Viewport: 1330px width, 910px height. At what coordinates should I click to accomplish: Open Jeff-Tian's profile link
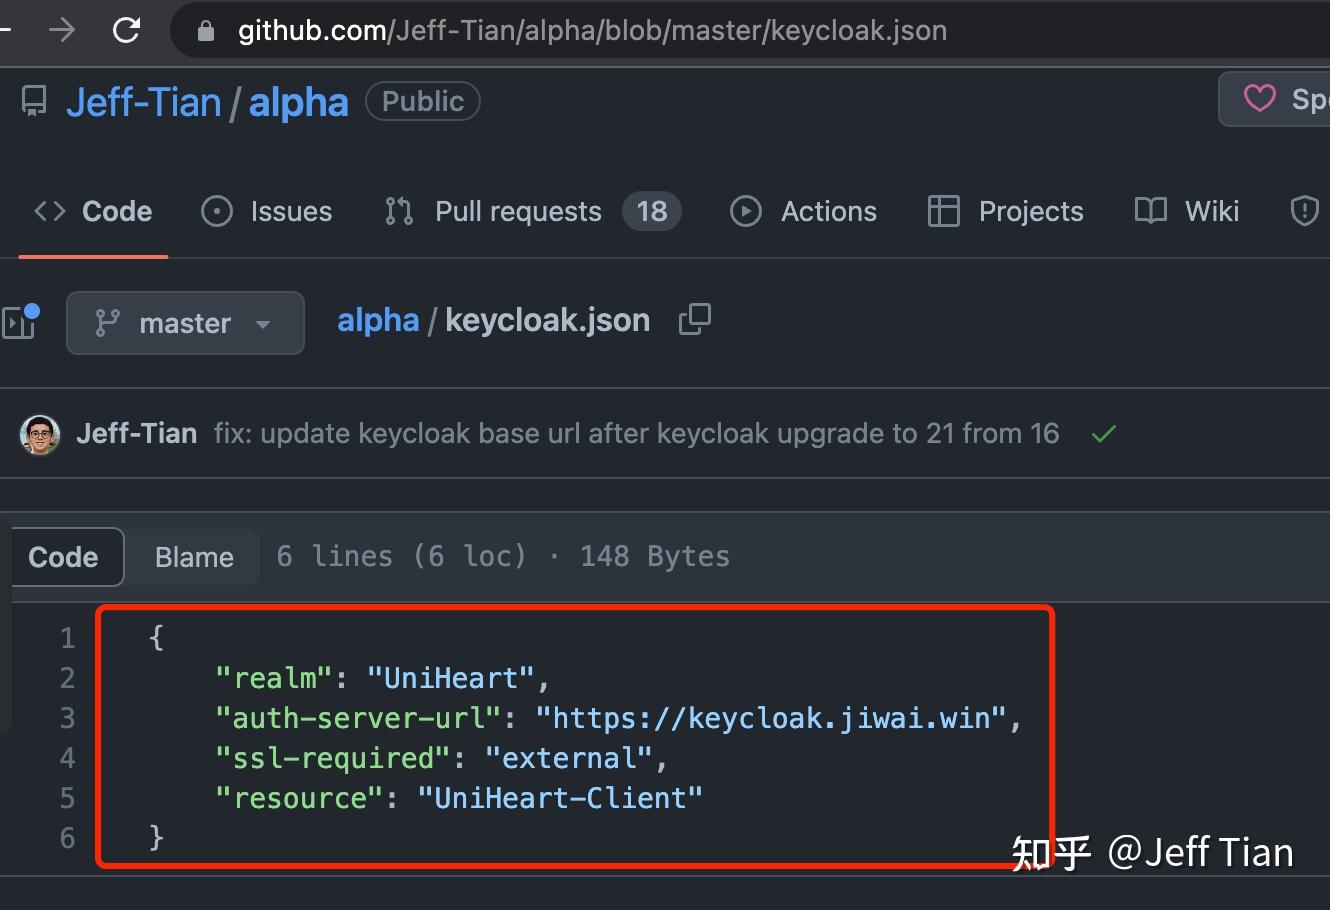(x=143, y=100)
